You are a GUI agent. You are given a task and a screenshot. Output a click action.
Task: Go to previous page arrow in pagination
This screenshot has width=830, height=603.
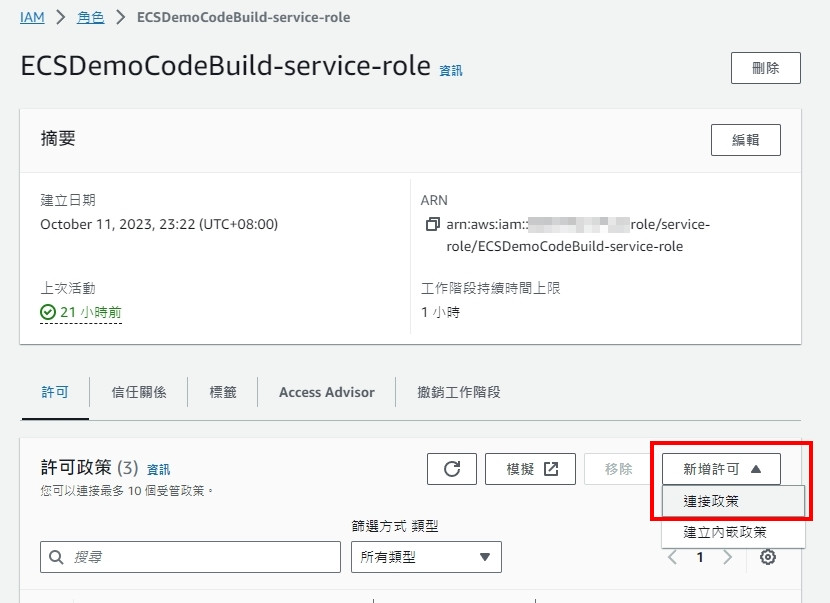pyautogui.click(x=672, y=557)
